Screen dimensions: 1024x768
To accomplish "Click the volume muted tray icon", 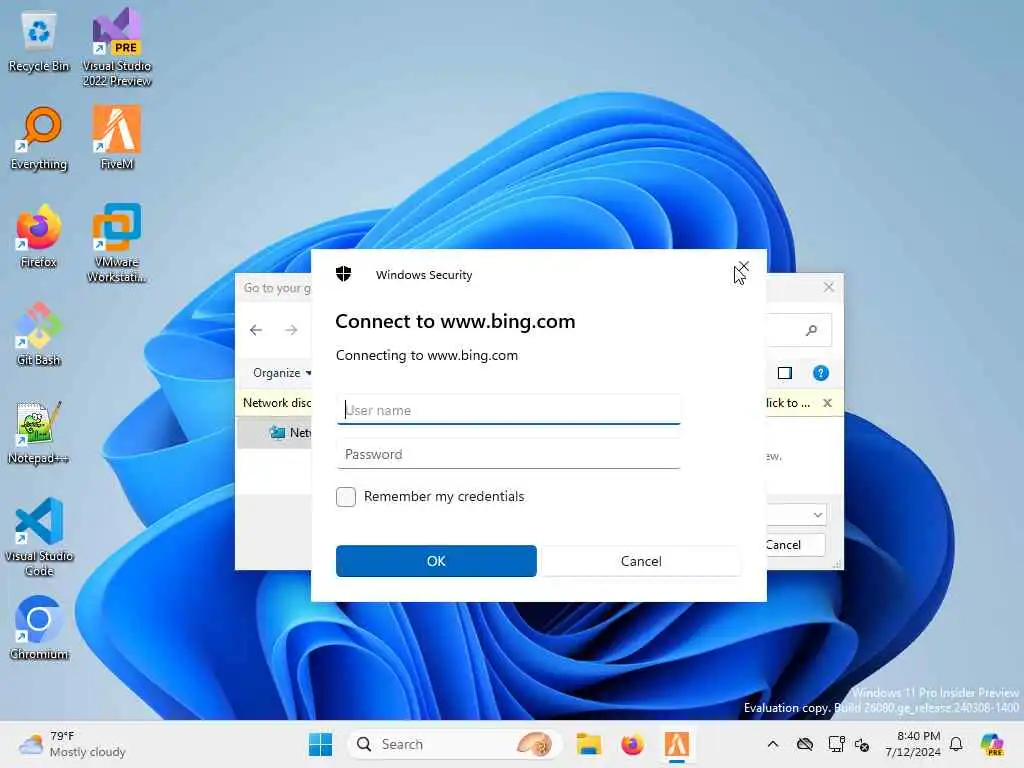I will 862,744.
